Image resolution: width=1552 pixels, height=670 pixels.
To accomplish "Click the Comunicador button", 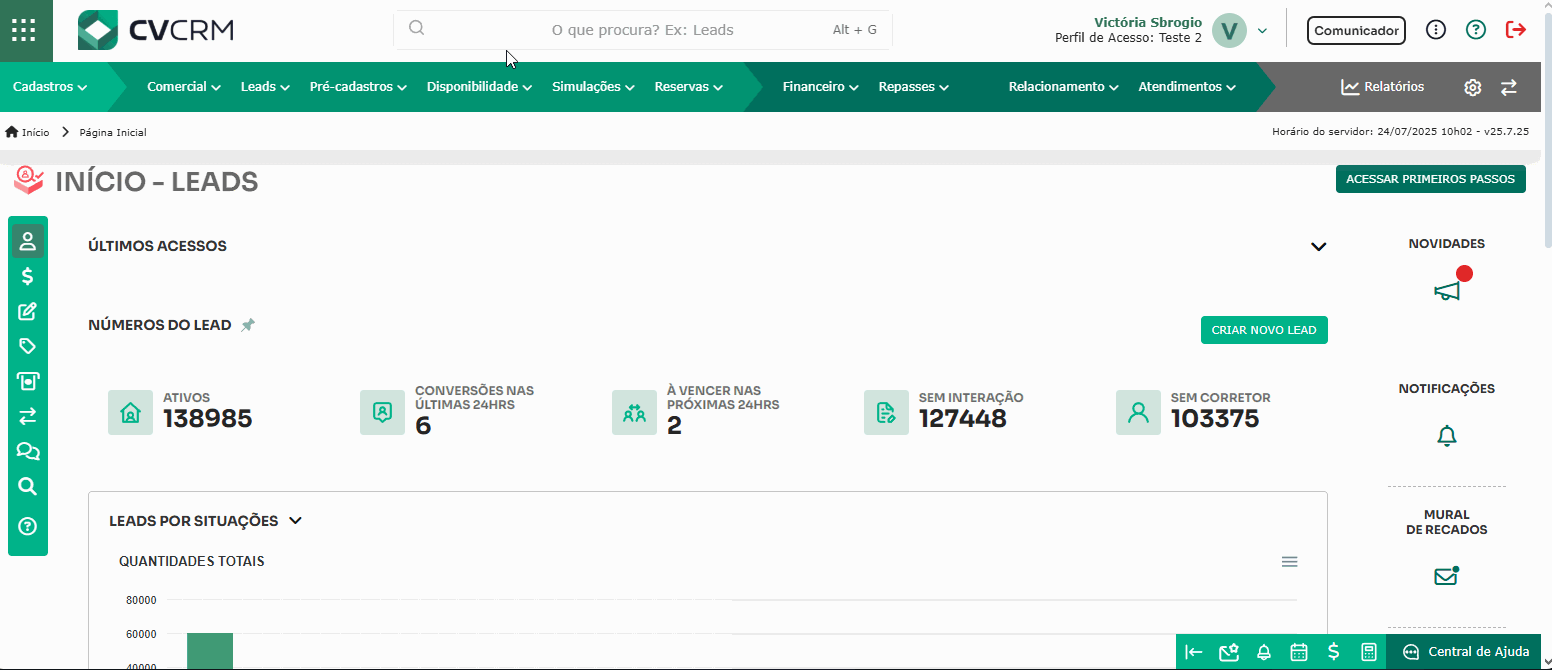I will point(1356,31).
